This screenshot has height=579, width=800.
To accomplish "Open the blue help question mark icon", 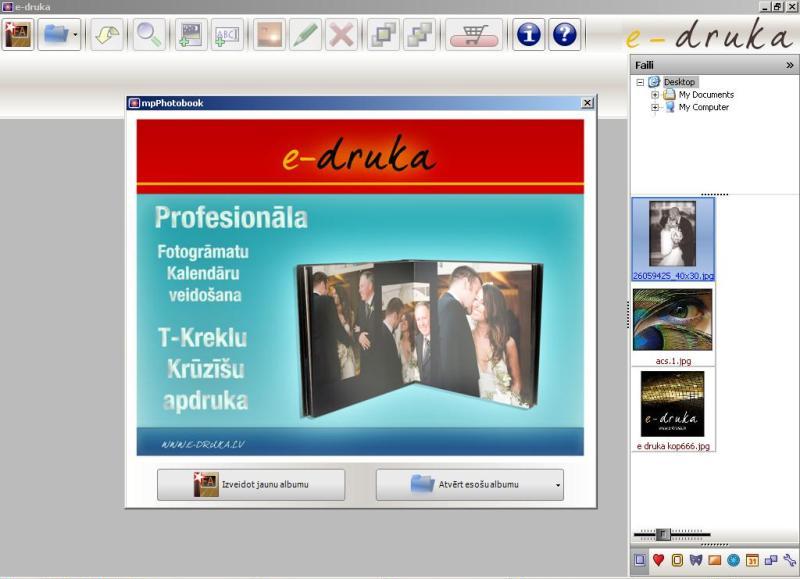I will click(564, 34).
